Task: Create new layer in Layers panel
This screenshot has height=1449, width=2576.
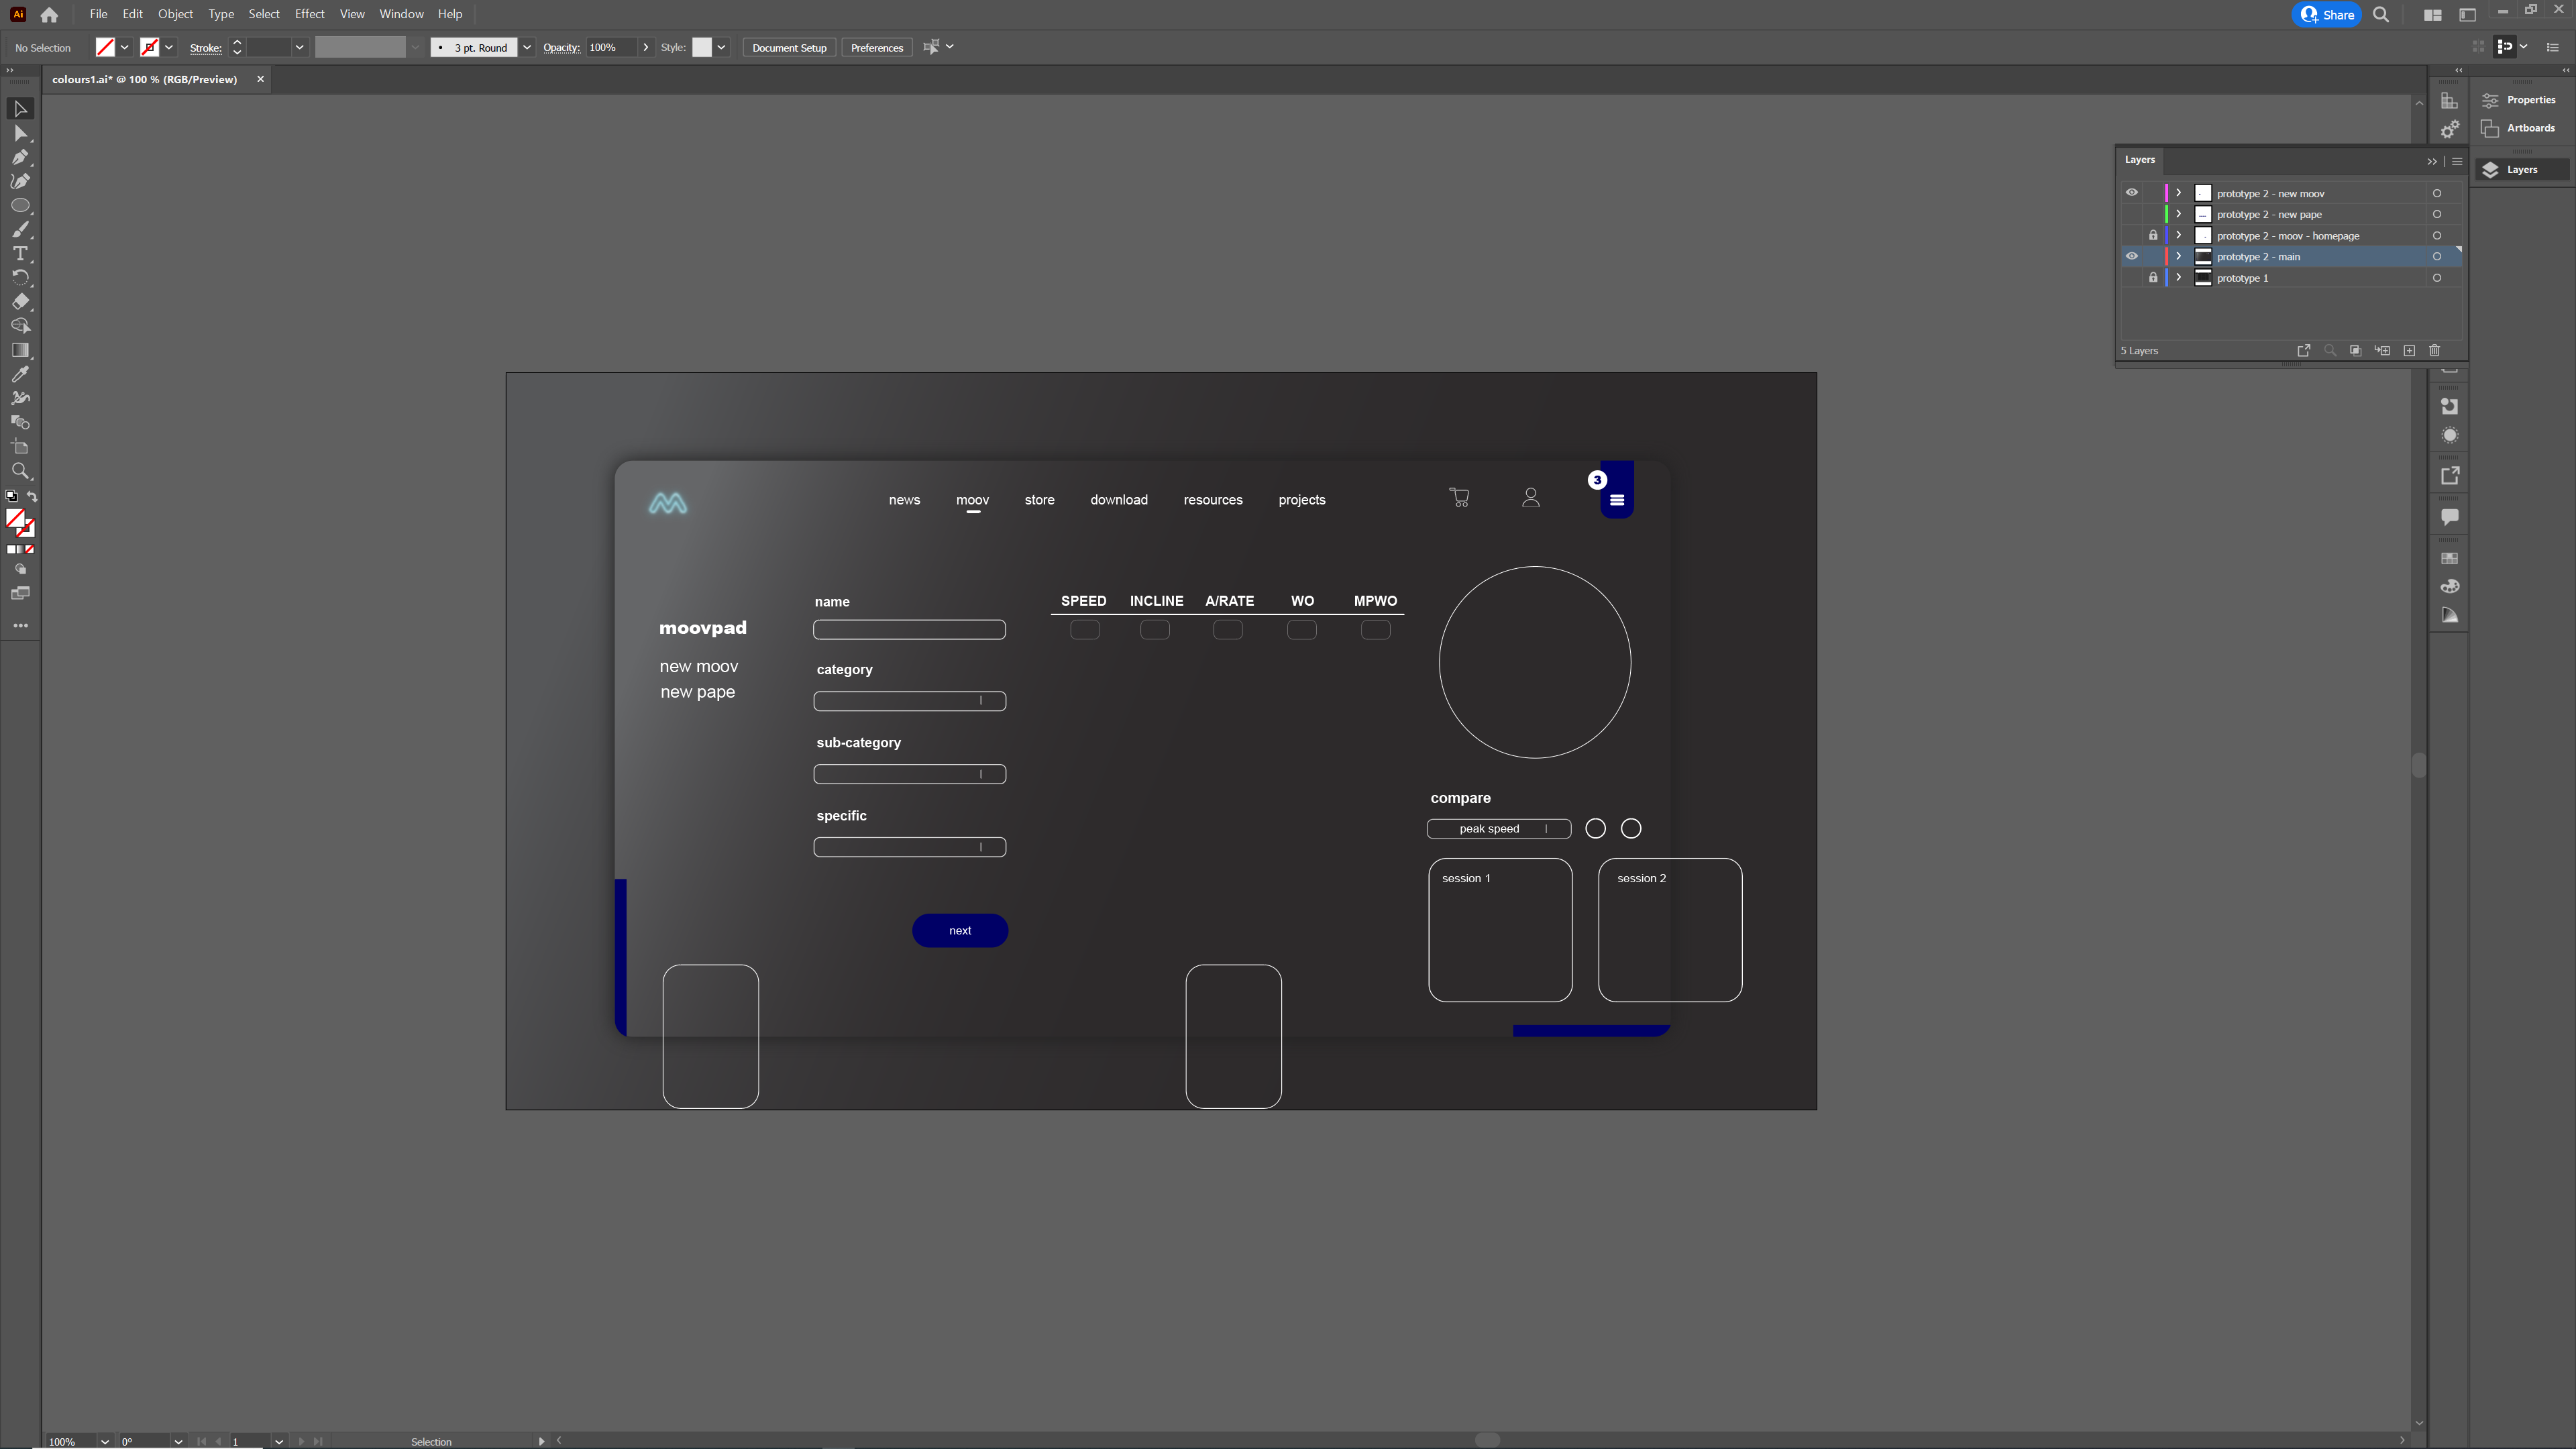Action: [2409, 351]
